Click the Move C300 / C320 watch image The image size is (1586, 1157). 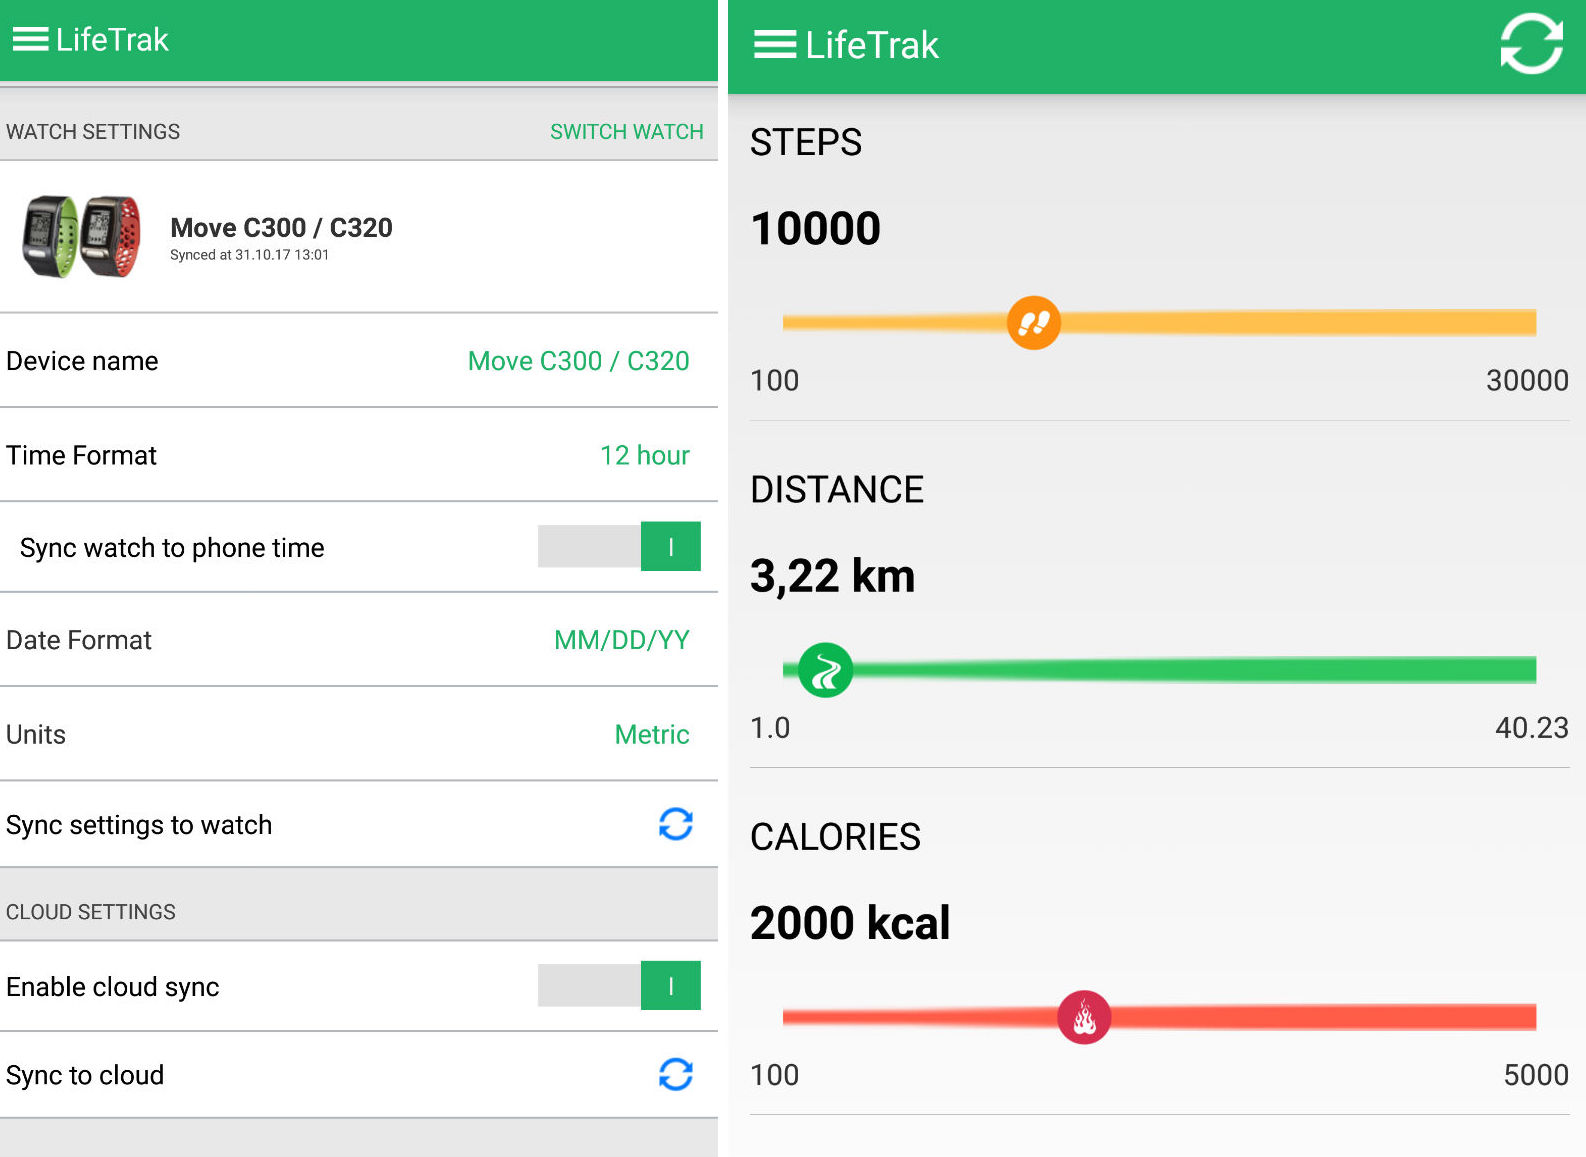pyautogui.click(x=82, y=236)
